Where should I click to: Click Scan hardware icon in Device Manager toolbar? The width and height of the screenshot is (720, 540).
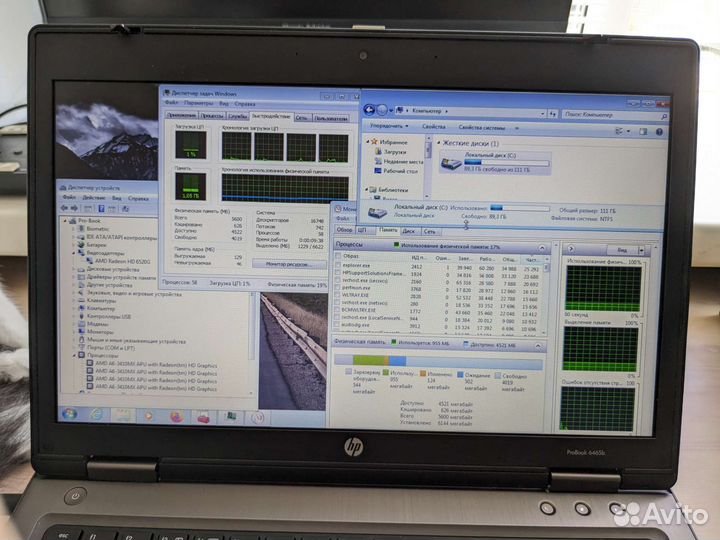click(x=125, y=209)
